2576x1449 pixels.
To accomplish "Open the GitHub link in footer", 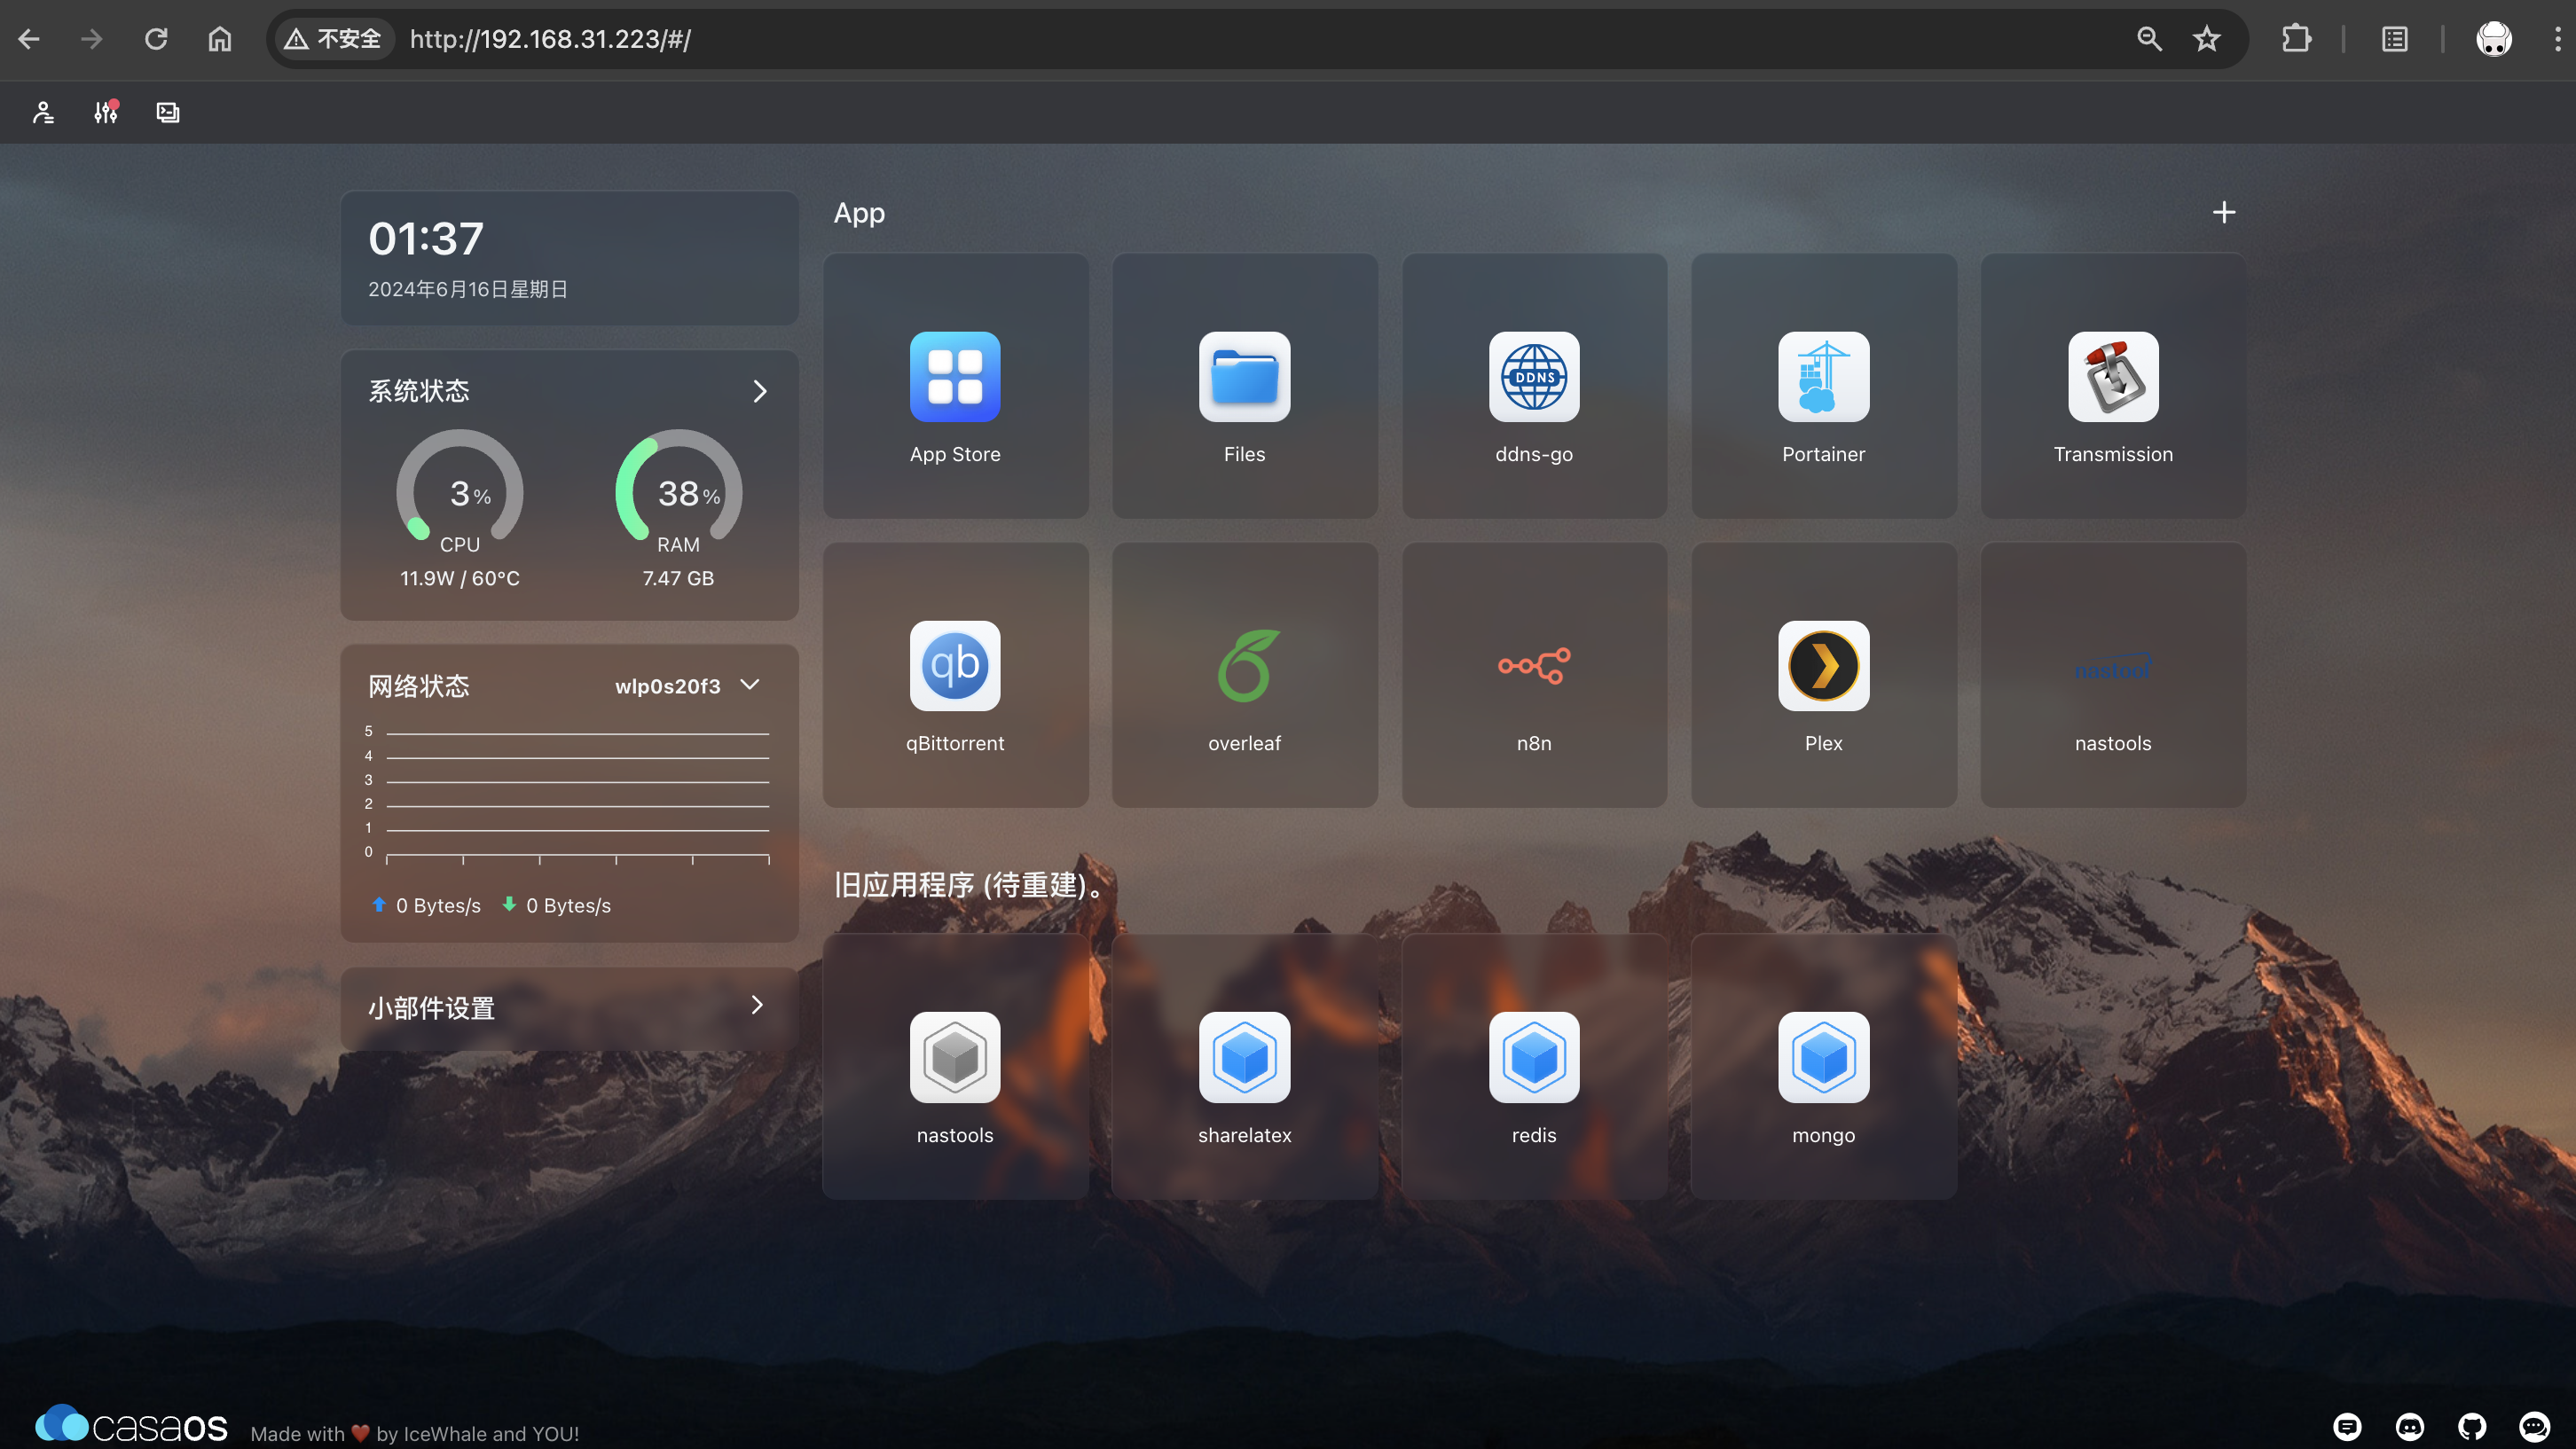I will point(2471,1426).
